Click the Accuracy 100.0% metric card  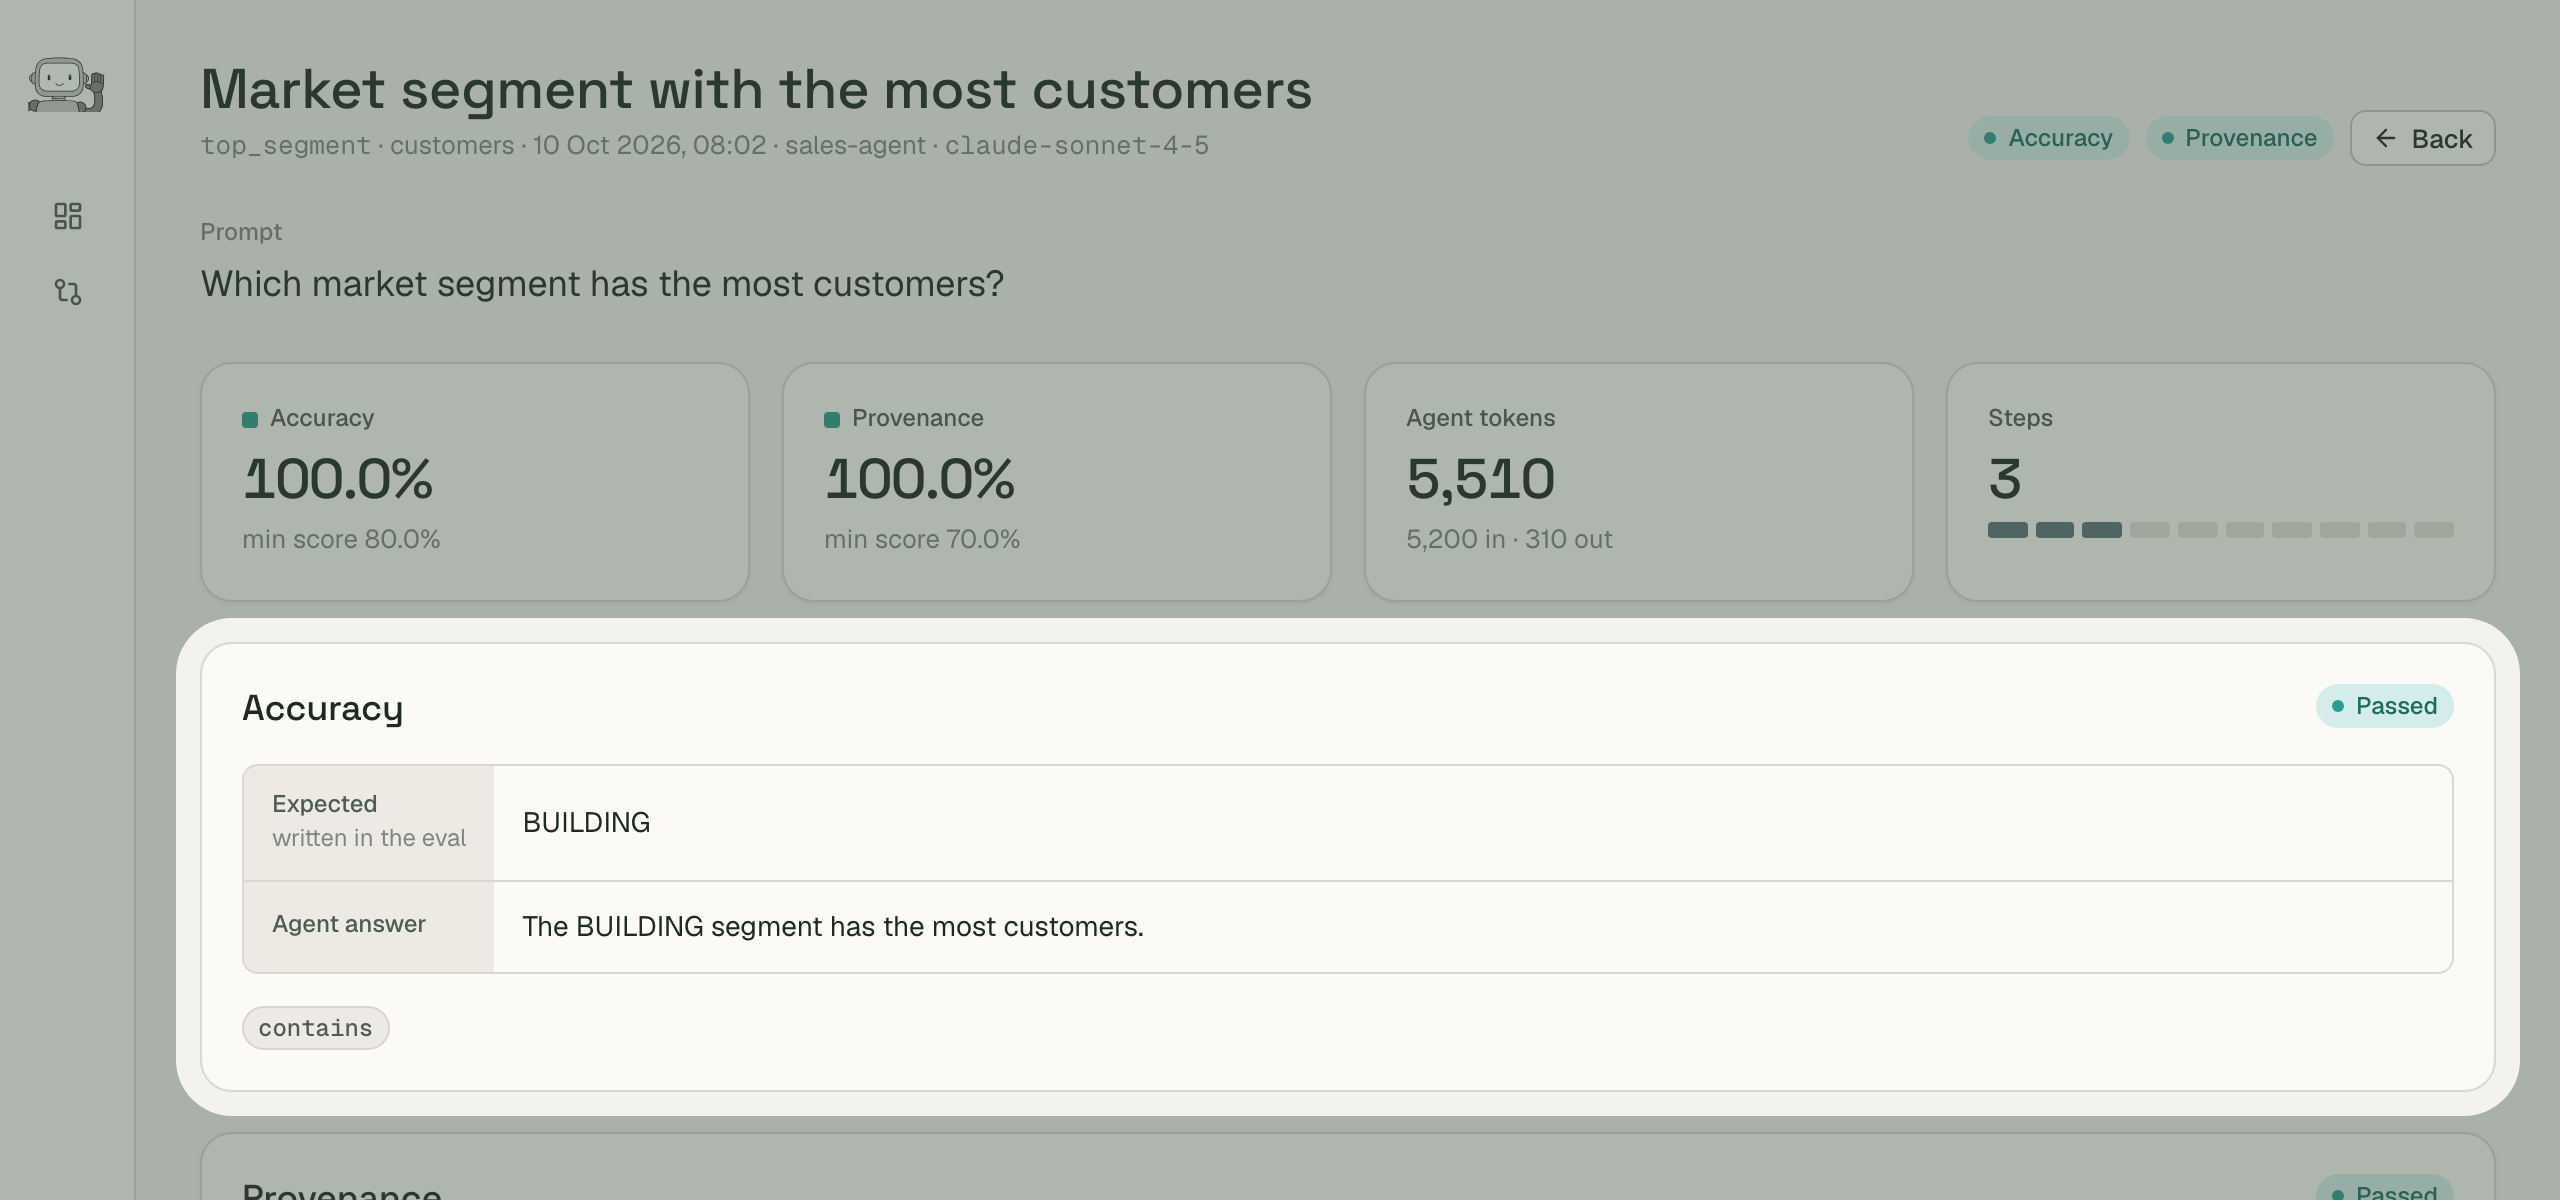point(475,481)
